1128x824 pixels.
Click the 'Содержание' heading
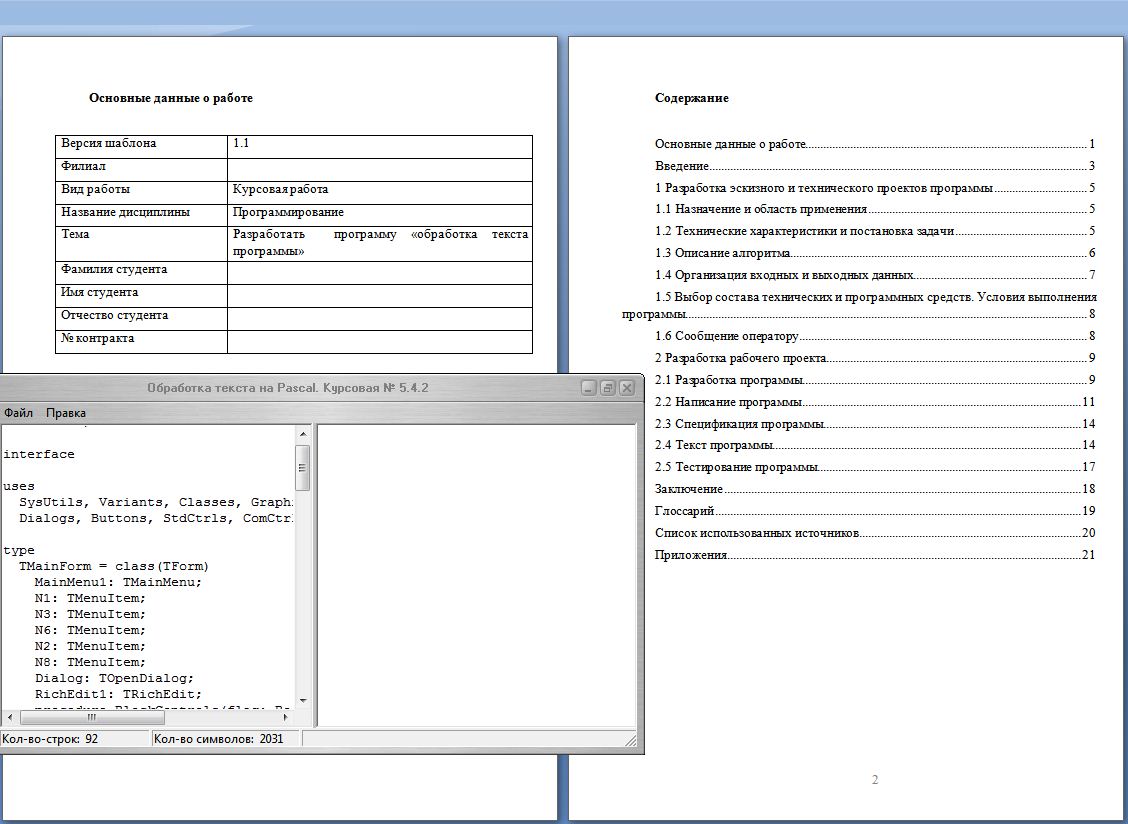(x=691, y=98)
